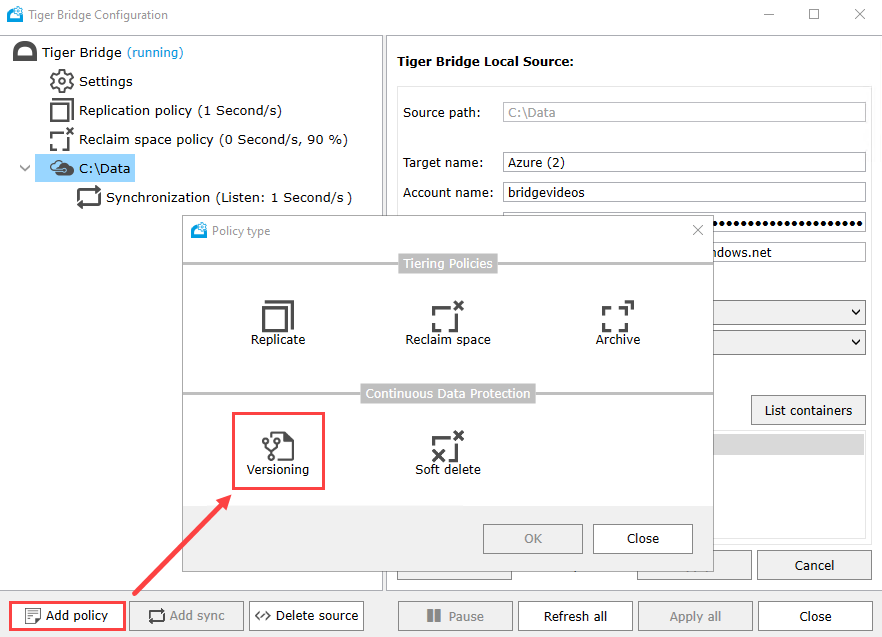Viewport: 882px width, 637px height.
Task: Confirm policy selection with OK
Action: [x=532, y=538]
